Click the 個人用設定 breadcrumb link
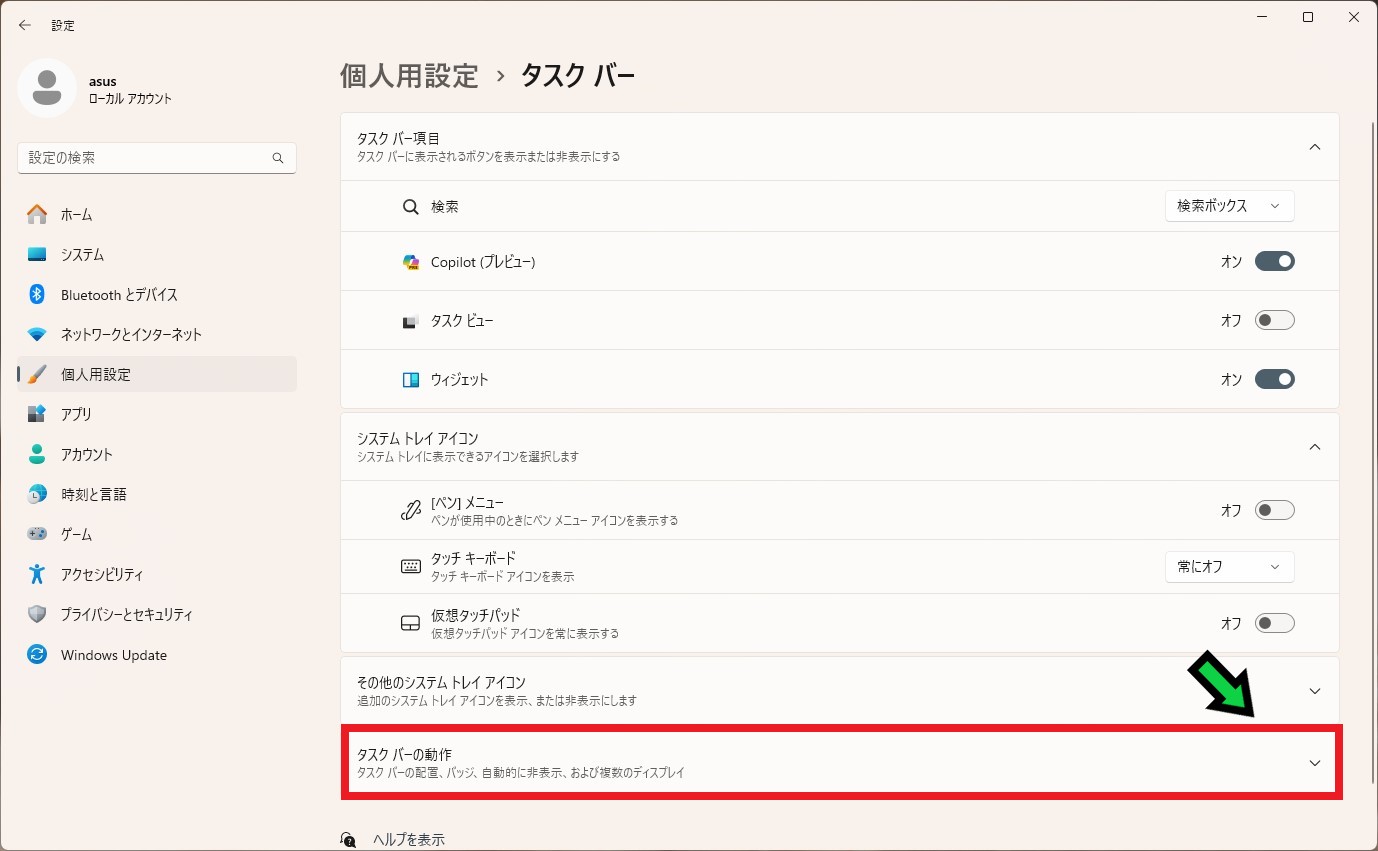This screenshot has width=1378, height=851. tap(409, 76)
